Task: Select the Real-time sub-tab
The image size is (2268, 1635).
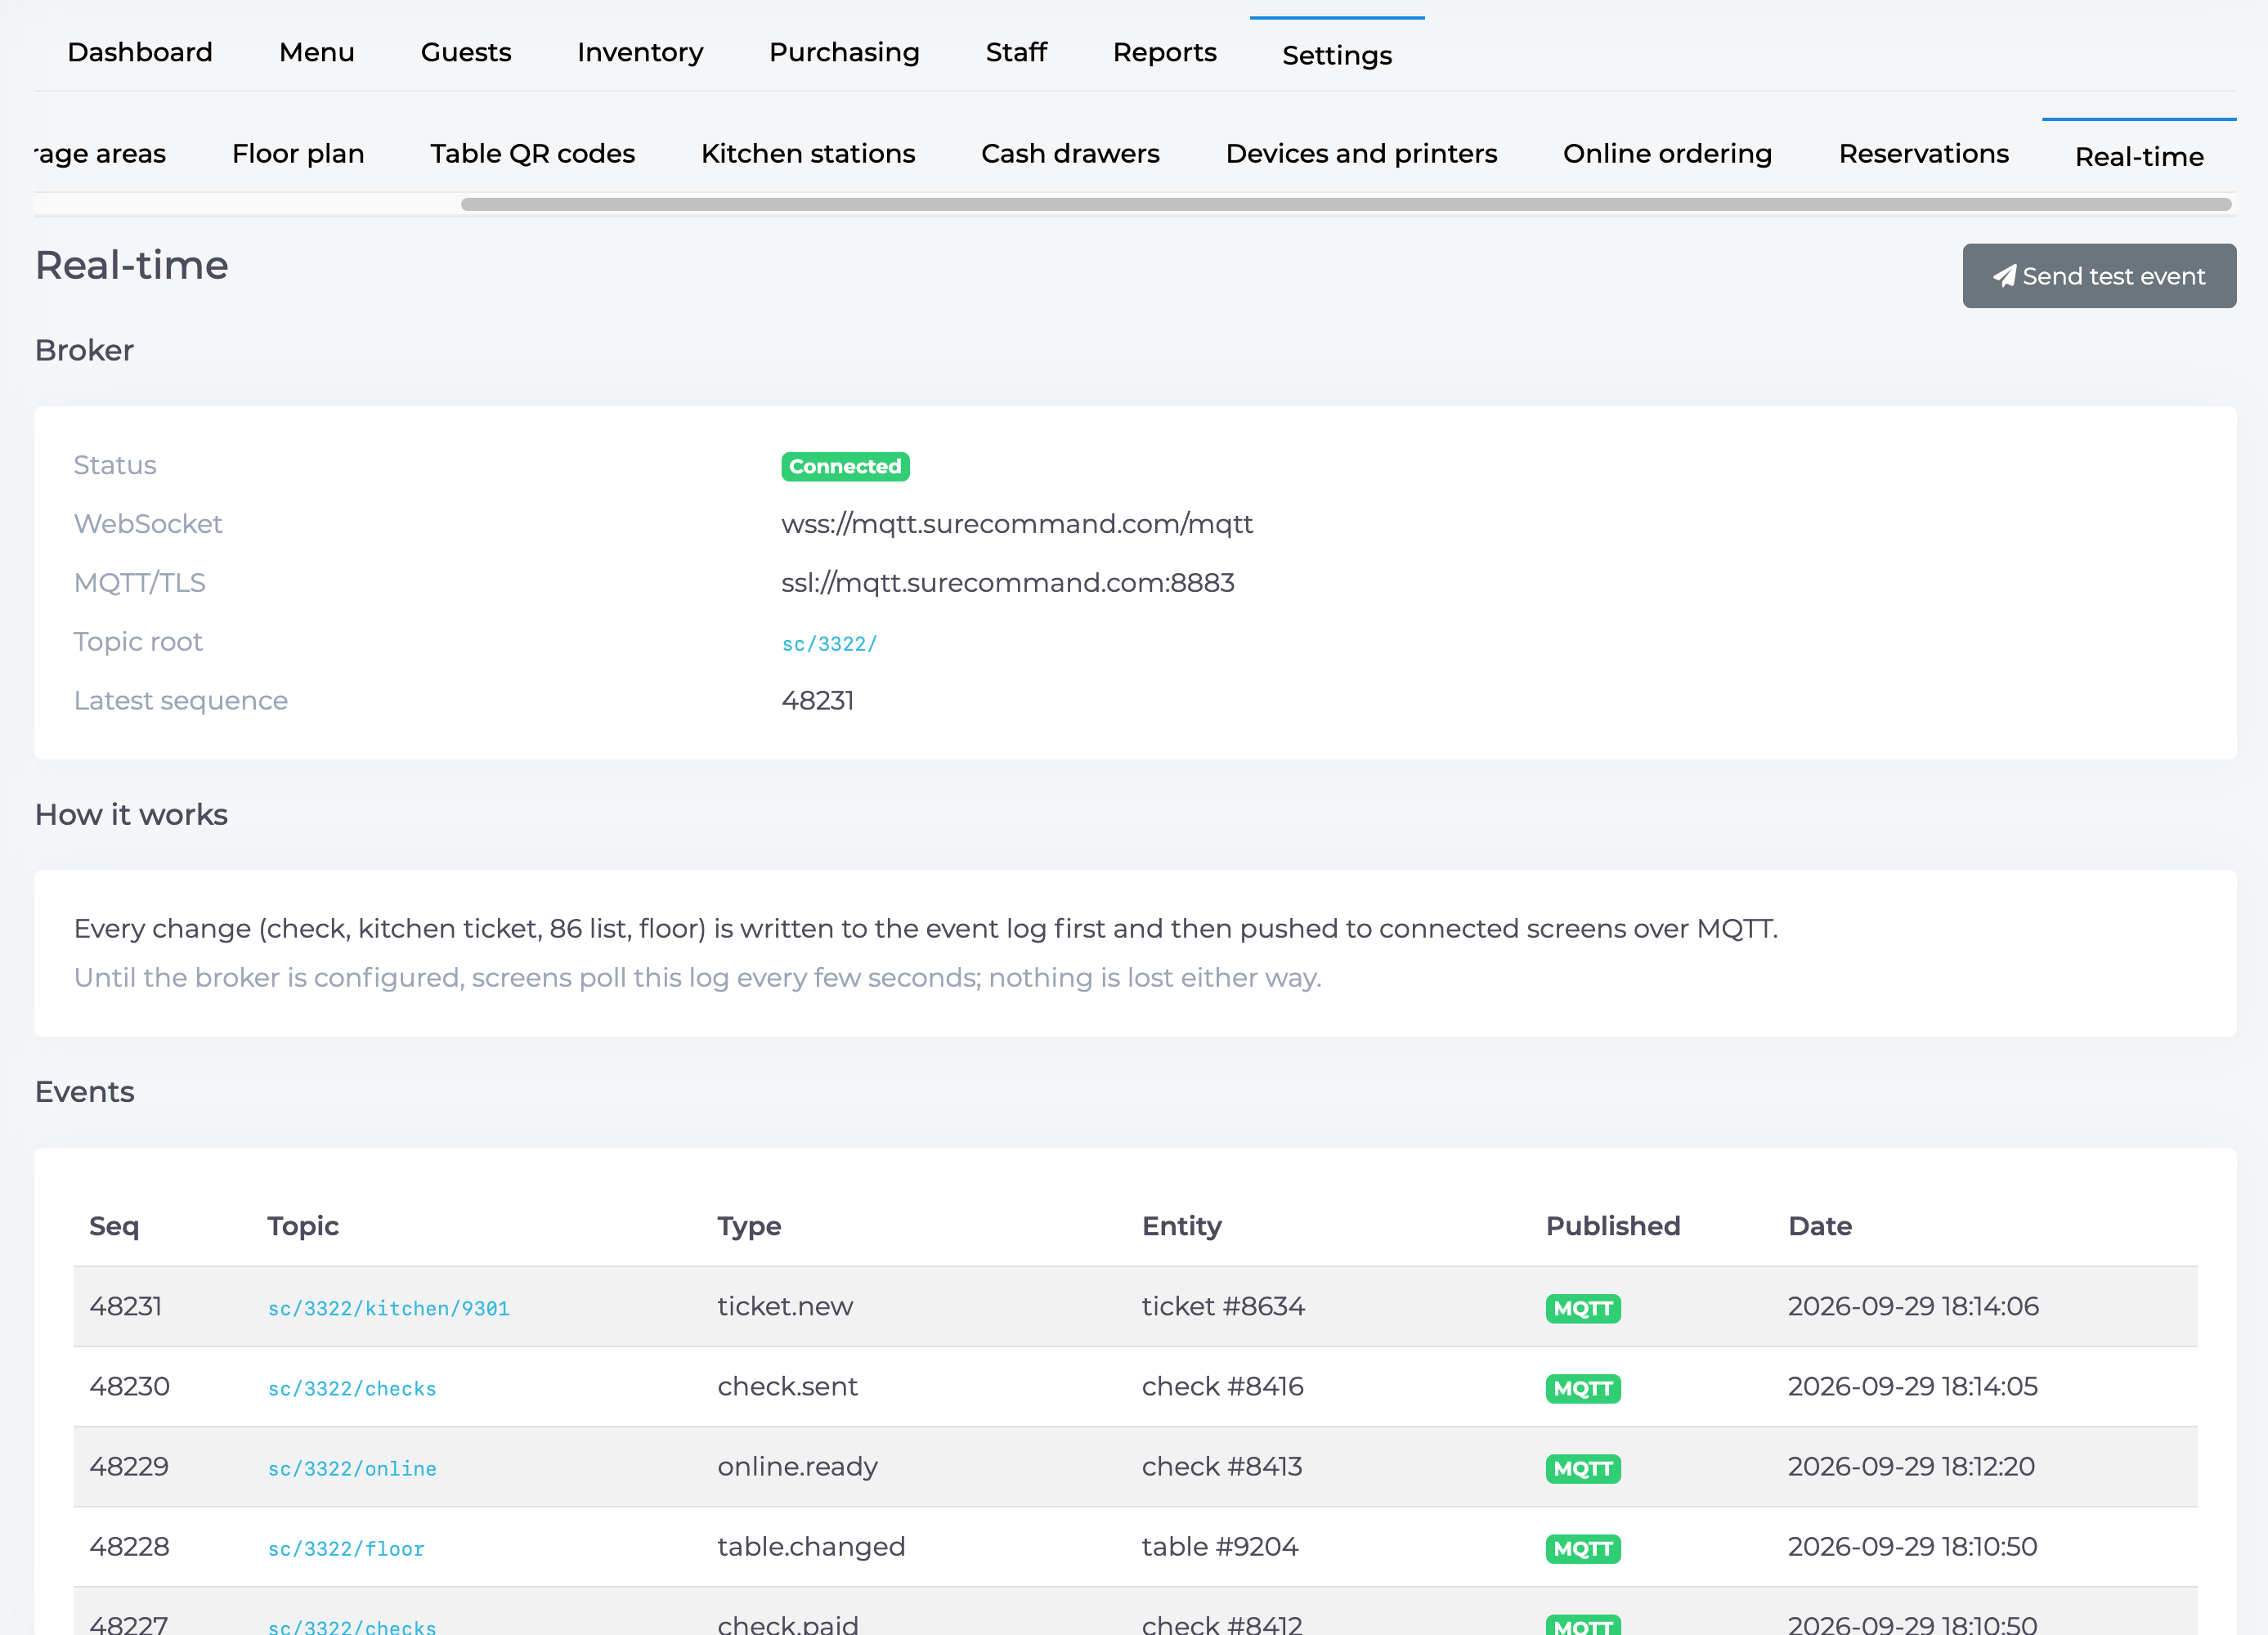Action: [x=2139, y=157]
